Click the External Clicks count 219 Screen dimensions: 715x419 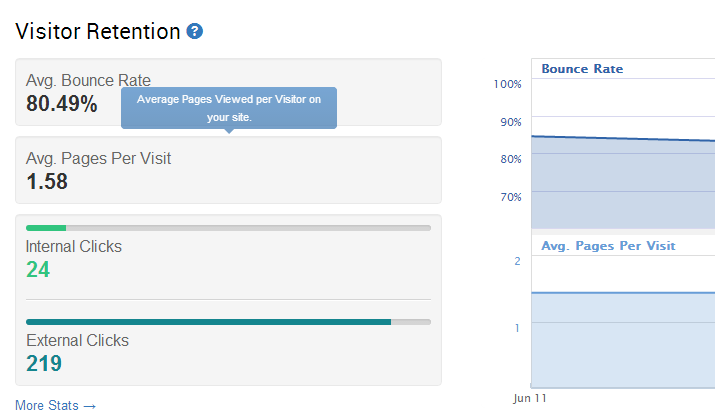[44, 363]
